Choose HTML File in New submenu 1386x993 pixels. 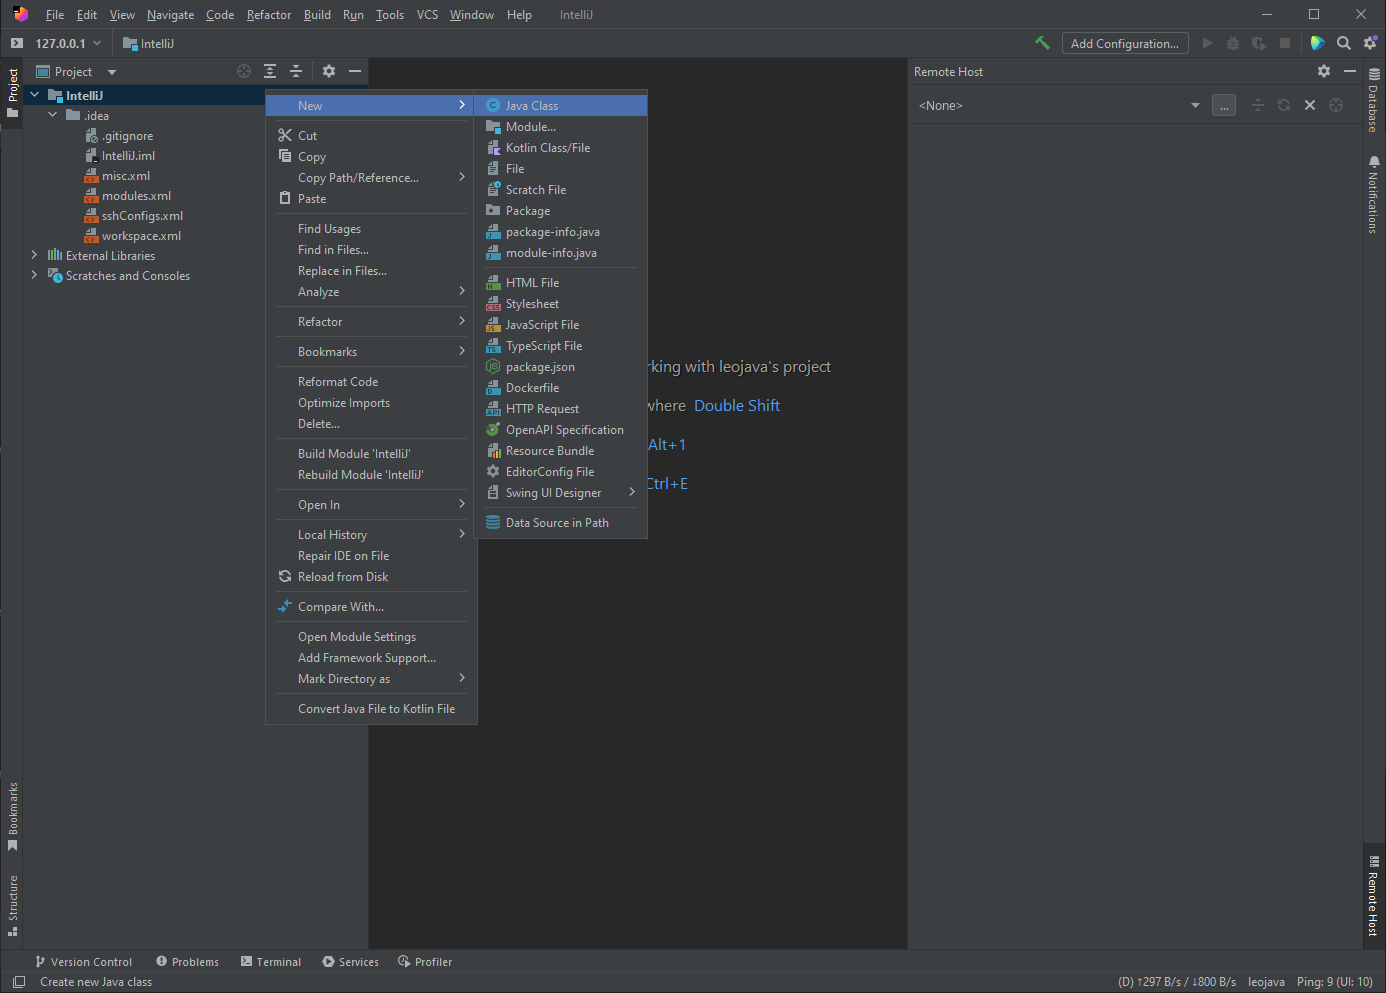(561, 282)
